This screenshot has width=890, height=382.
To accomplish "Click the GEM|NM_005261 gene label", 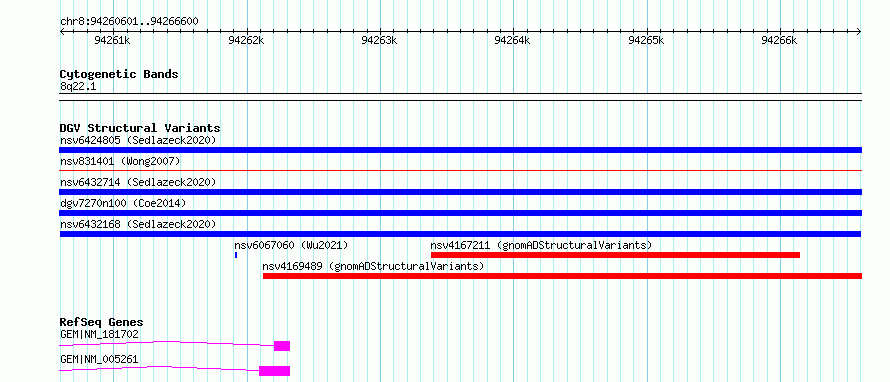I will [x=99, y=359].
